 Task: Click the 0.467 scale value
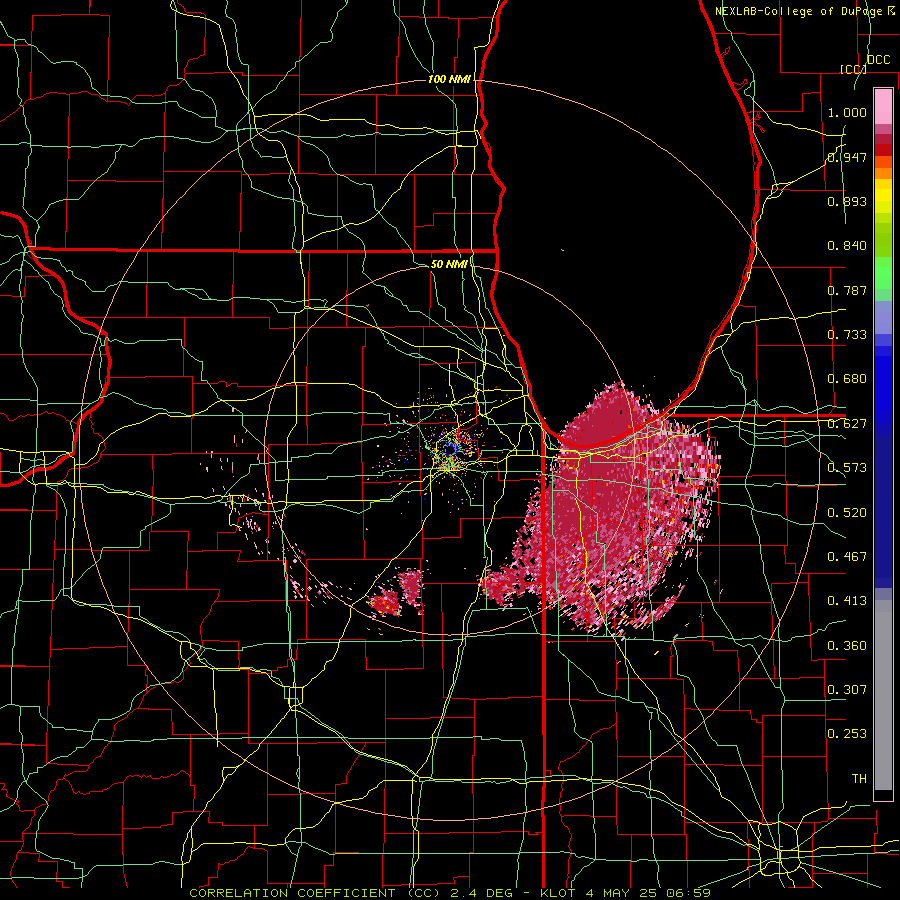(x=847, y=557)
